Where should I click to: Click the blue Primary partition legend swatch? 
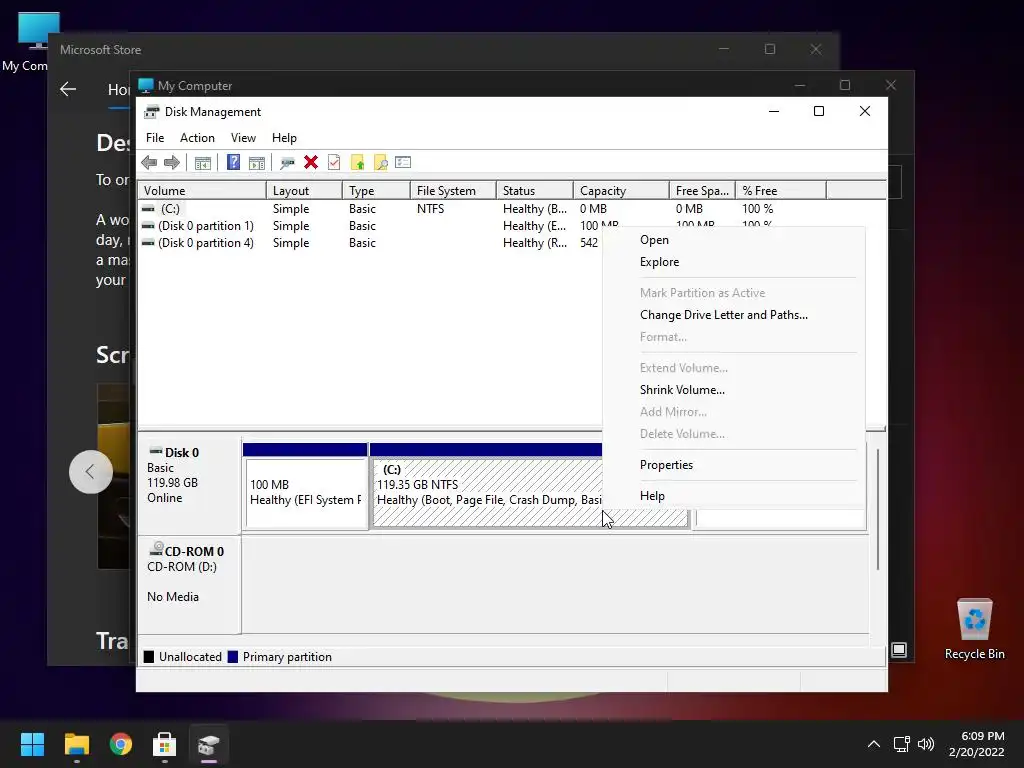(232, 657)
